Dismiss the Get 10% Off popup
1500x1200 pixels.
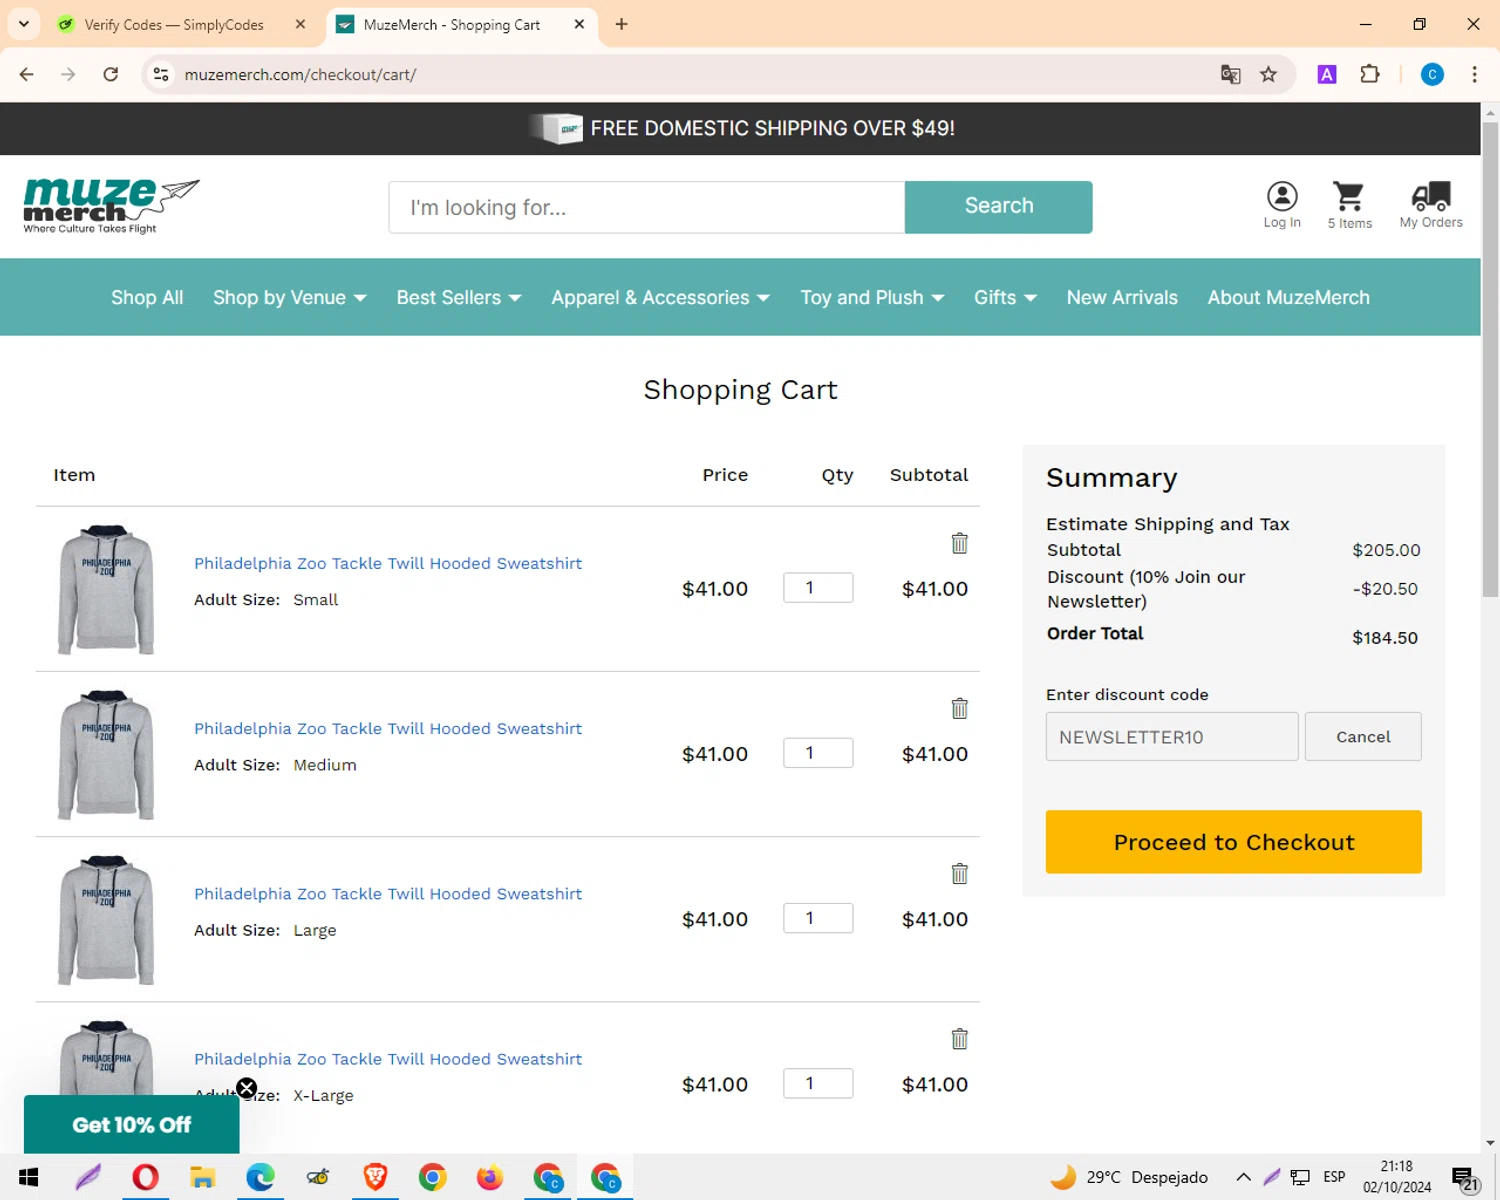246,1088
